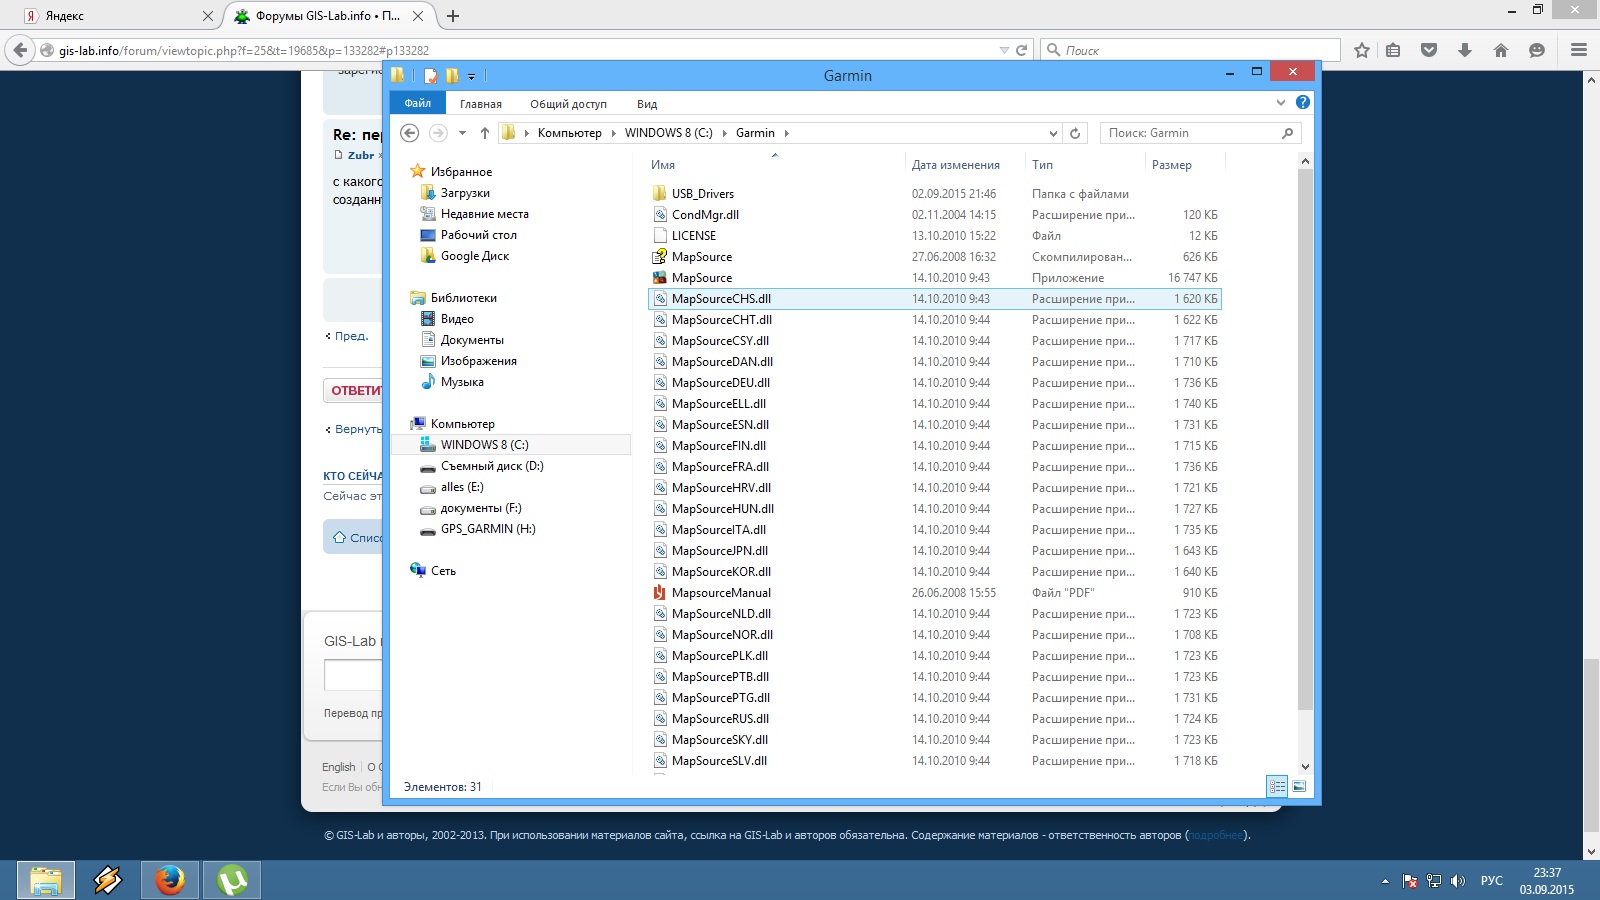Click the Firefox home page icon

(x=1501, y=50)
